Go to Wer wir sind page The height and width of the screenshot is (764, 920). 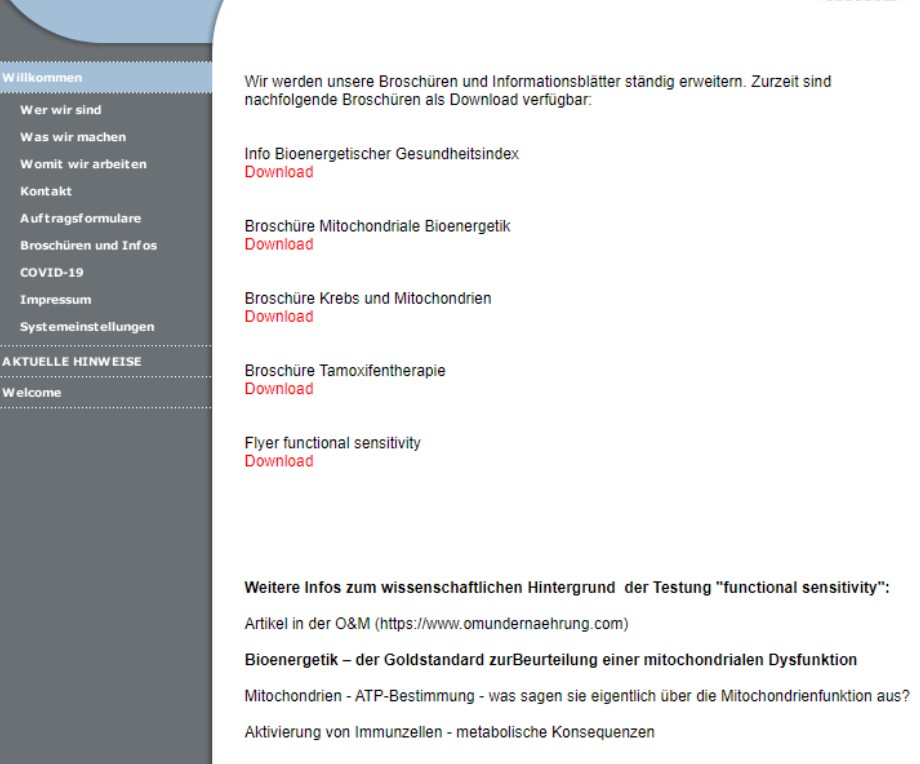[60, 110]
